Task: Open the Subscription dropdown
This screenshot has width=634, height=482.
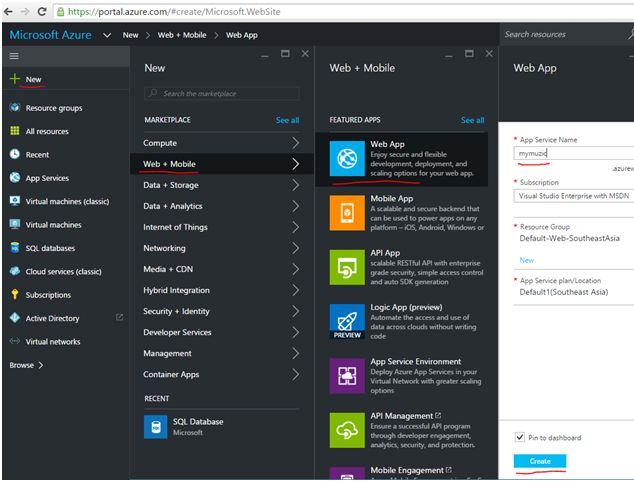Action: (574, 196)
